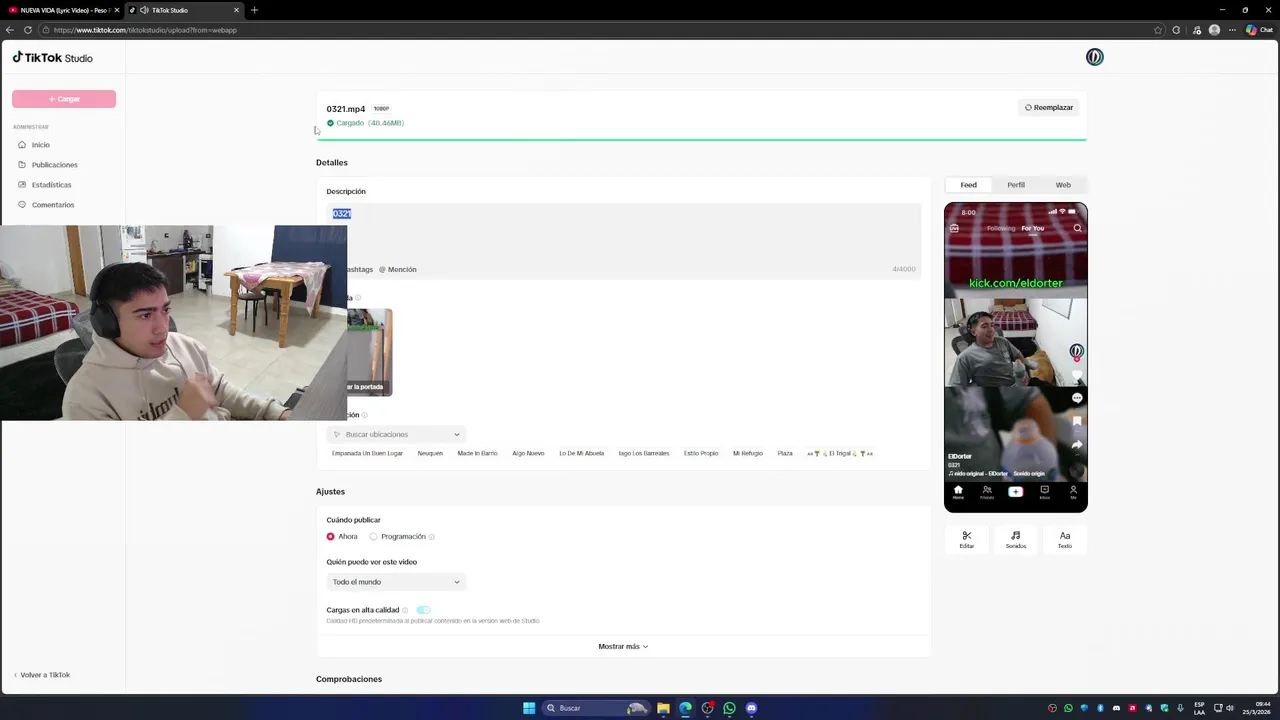This screenshot has width=1280, height=720.
Task: Switch preview to the Perfil tab
Action: coord(1016,185)
